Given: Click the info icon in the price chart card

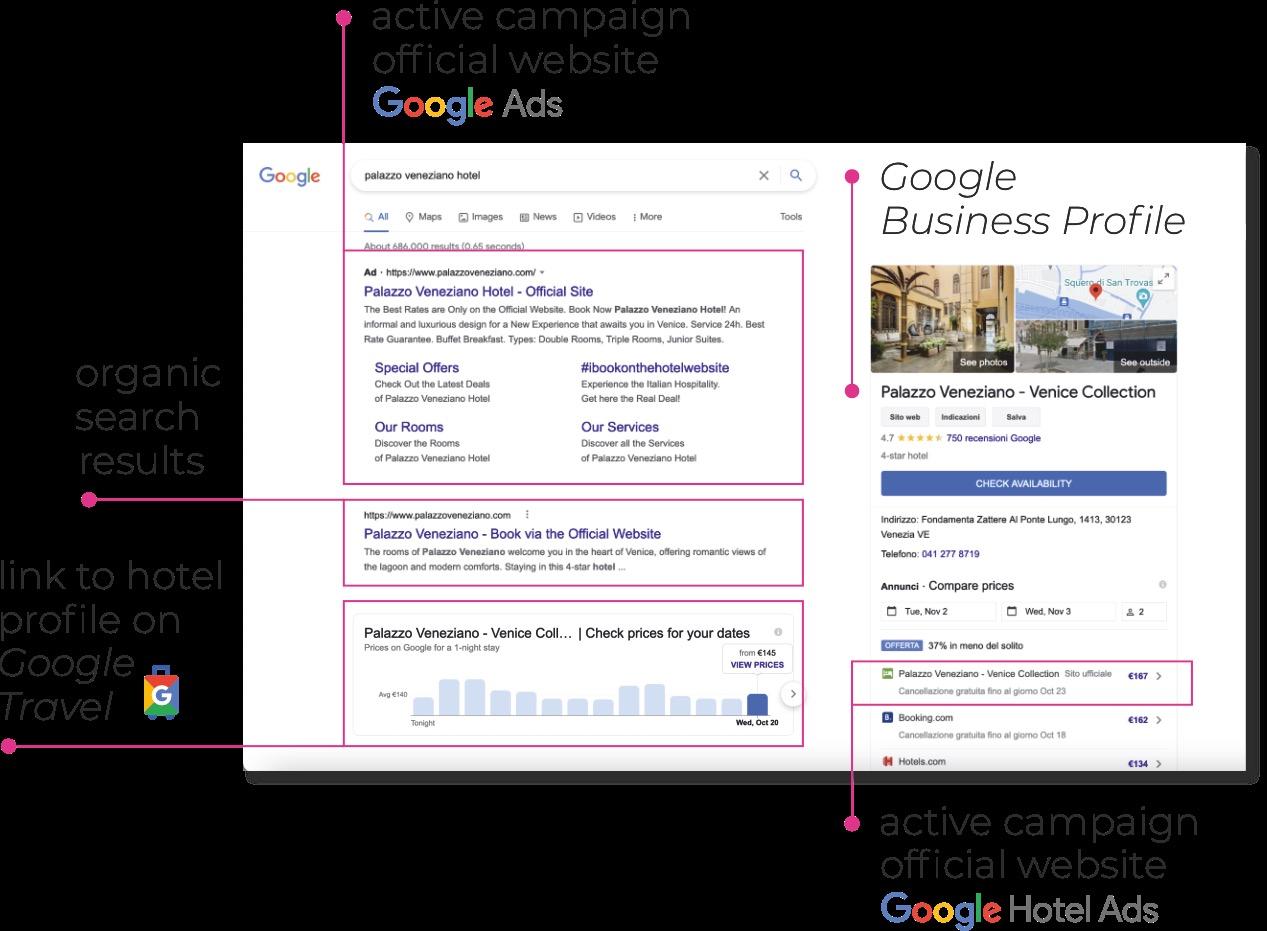Looking at the screenshot, I should click(x=778, y=633).
